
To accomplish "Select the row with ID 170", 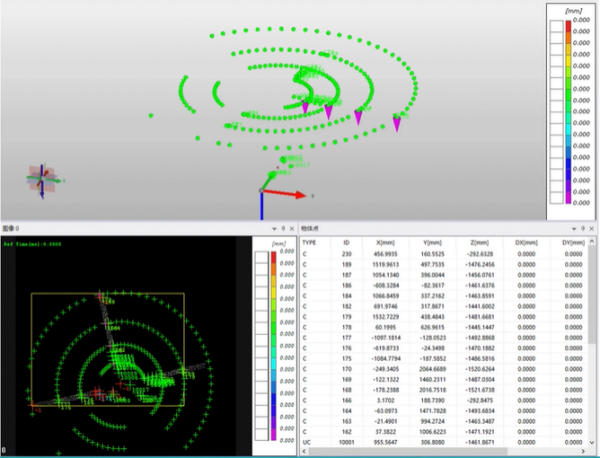I will pos(444,369).
